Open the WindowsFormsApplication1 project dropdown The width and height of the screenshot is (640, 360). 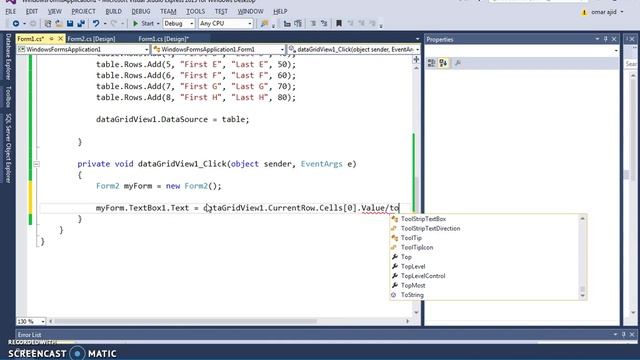[x=83, y=49]
